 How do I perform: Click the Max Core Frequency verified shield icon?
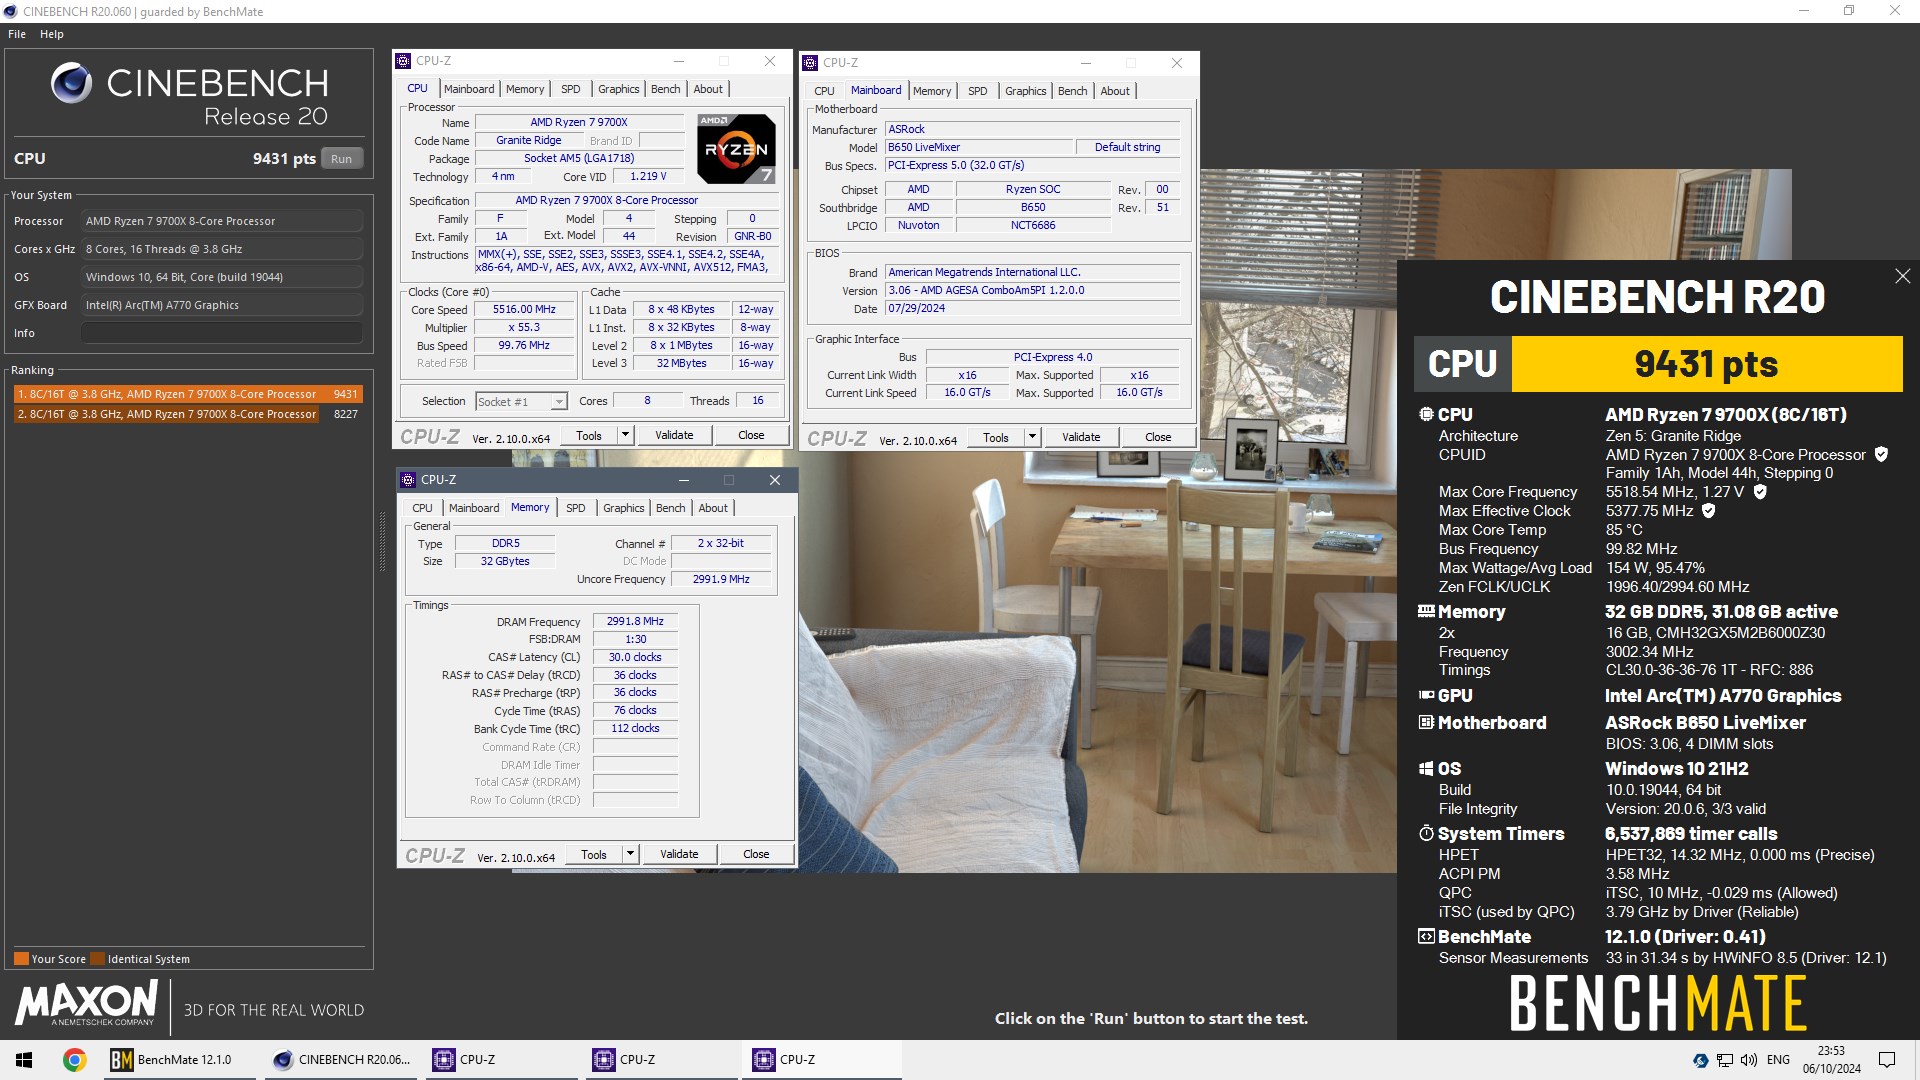[x=1760, y=491]
